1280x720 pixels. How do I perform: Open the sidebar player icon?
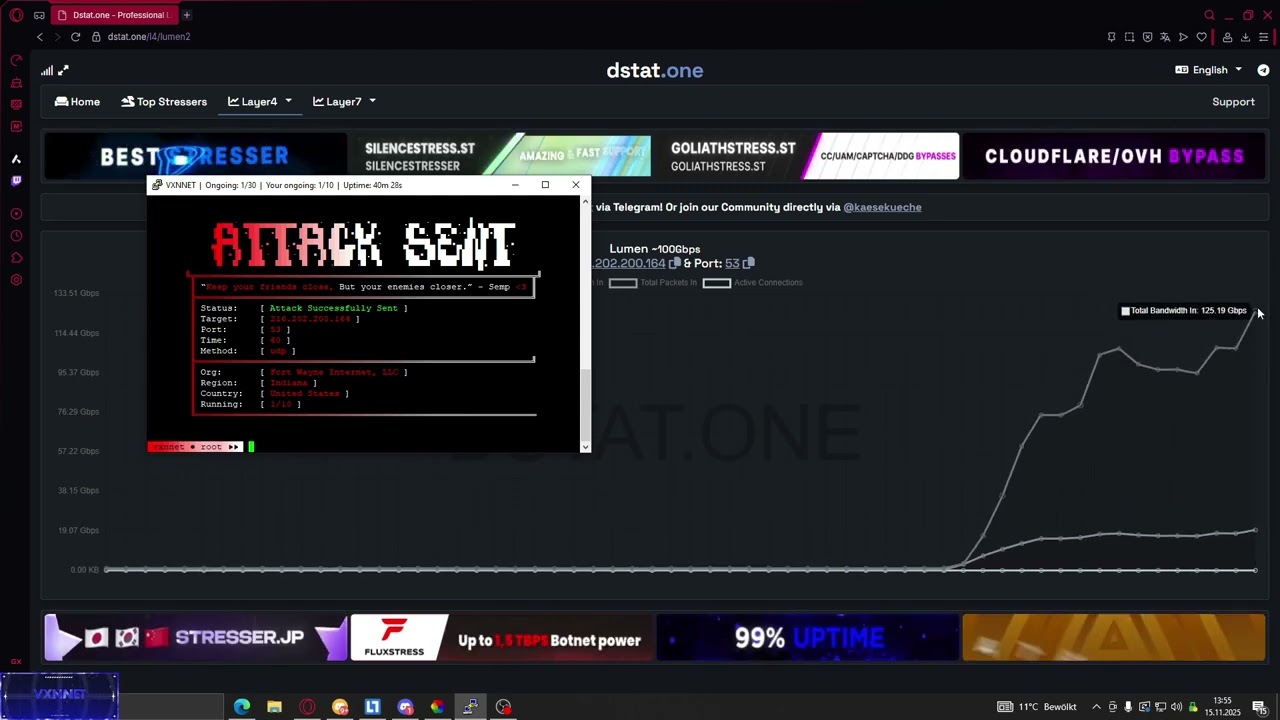16,214
